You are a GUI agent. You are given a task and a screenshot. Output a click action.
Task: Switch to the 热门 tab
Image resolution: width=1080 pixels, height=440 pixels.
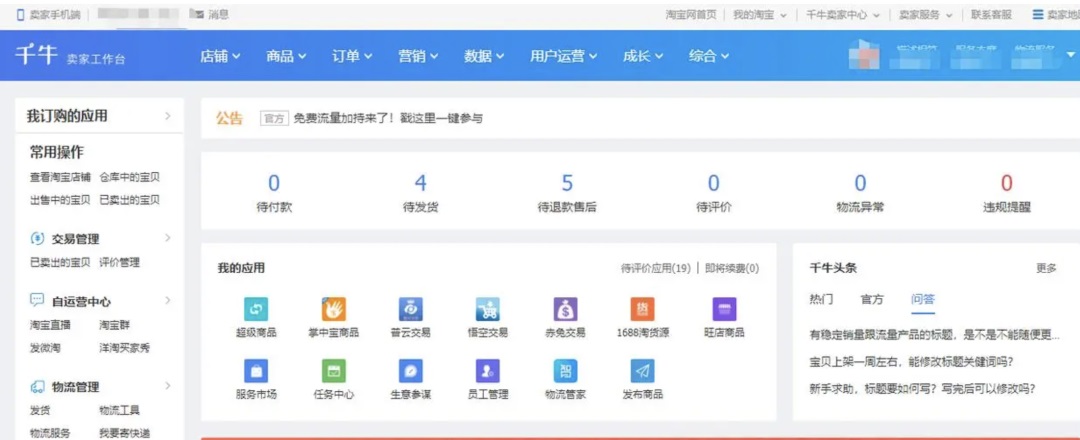(x=821, y=300)
